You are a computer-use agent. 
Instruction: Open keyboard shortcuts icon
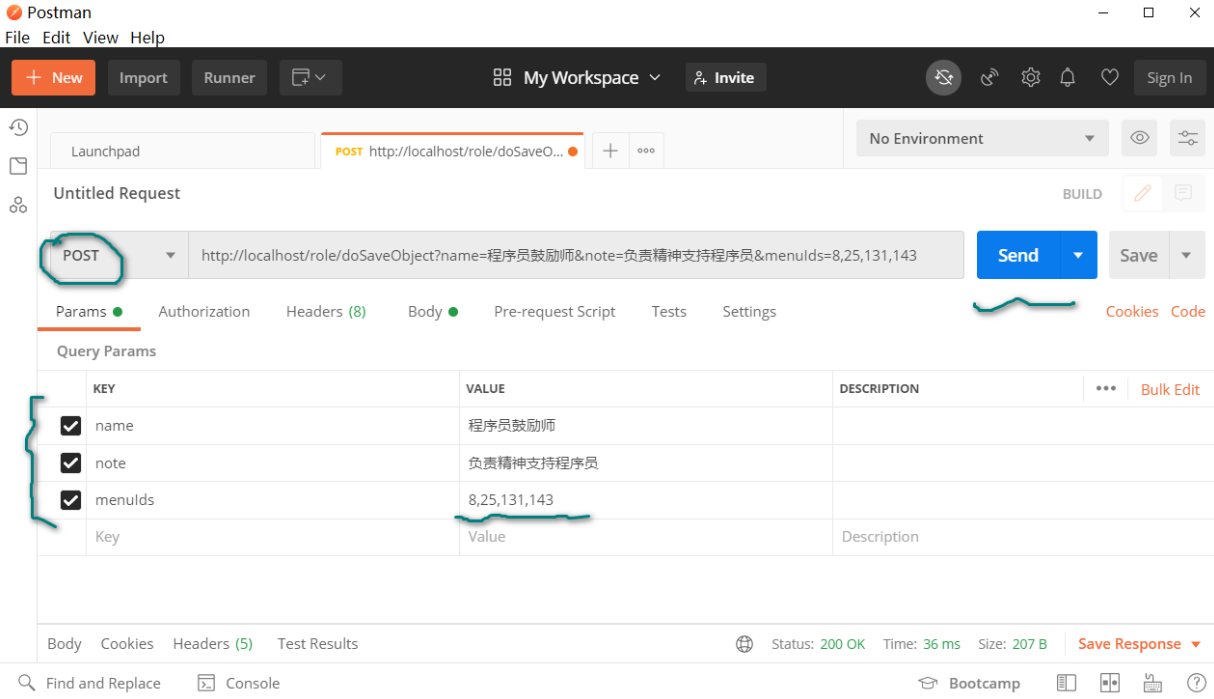pyautogui.click(x=1153, y=683)
